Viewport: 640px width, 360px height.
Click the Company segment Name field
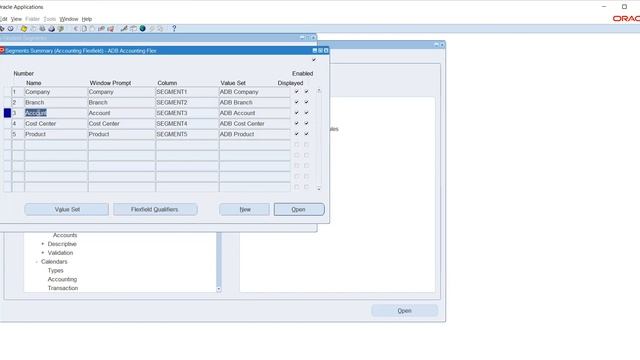pos(56,92)
